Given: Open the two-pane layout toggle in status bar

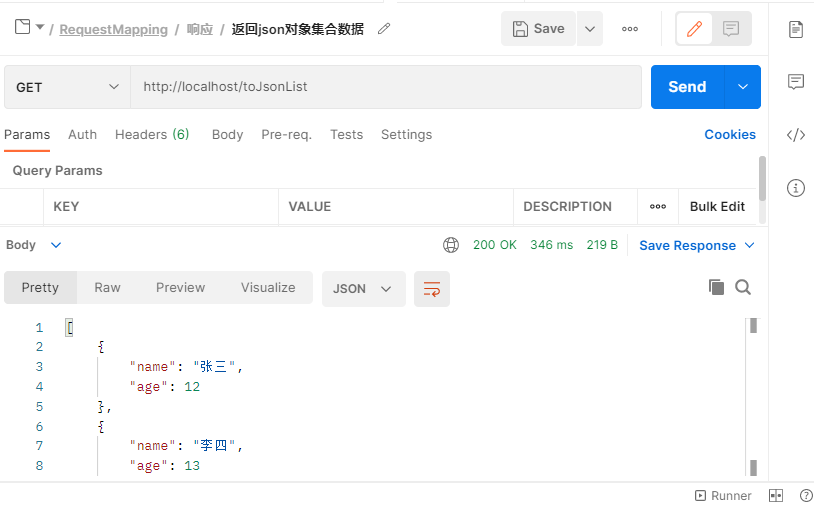Looking at the screenshot, I should pyautogui.click(x=776, y=496).
